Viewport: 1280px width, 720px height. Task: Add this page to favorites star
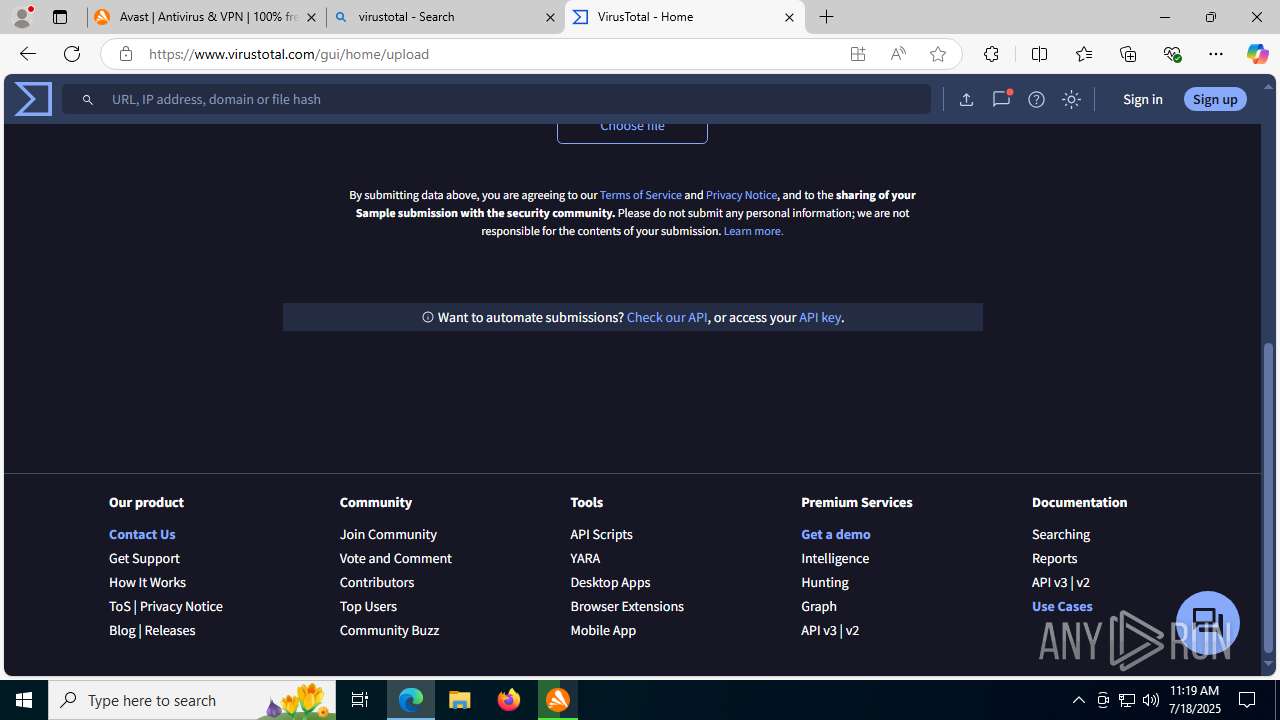pyautogui.click(x=938, y=54)
